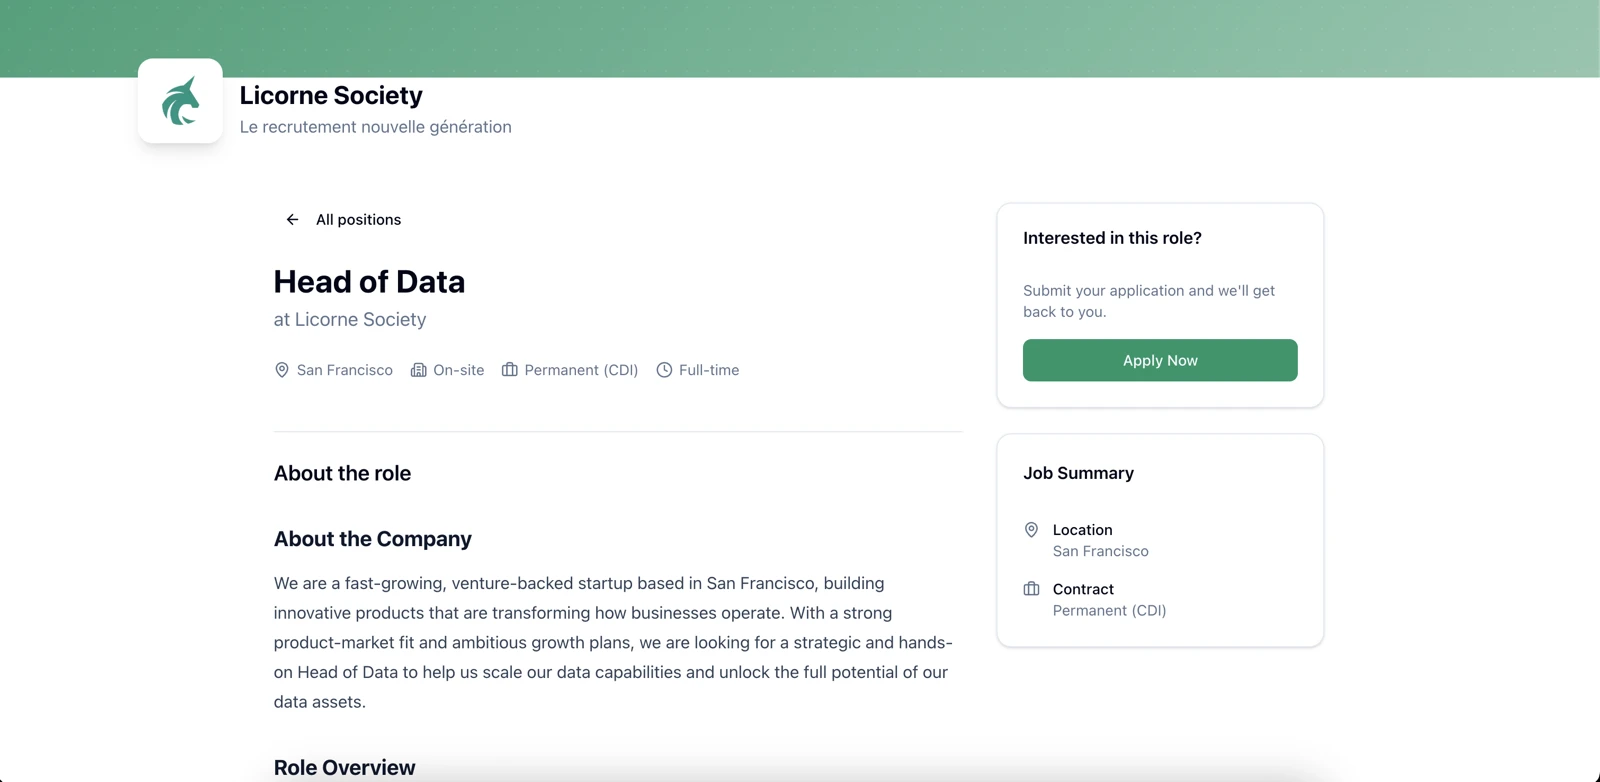
Task: Click the Licorne Society unicorn logo
Action: [x=180, y=100]
